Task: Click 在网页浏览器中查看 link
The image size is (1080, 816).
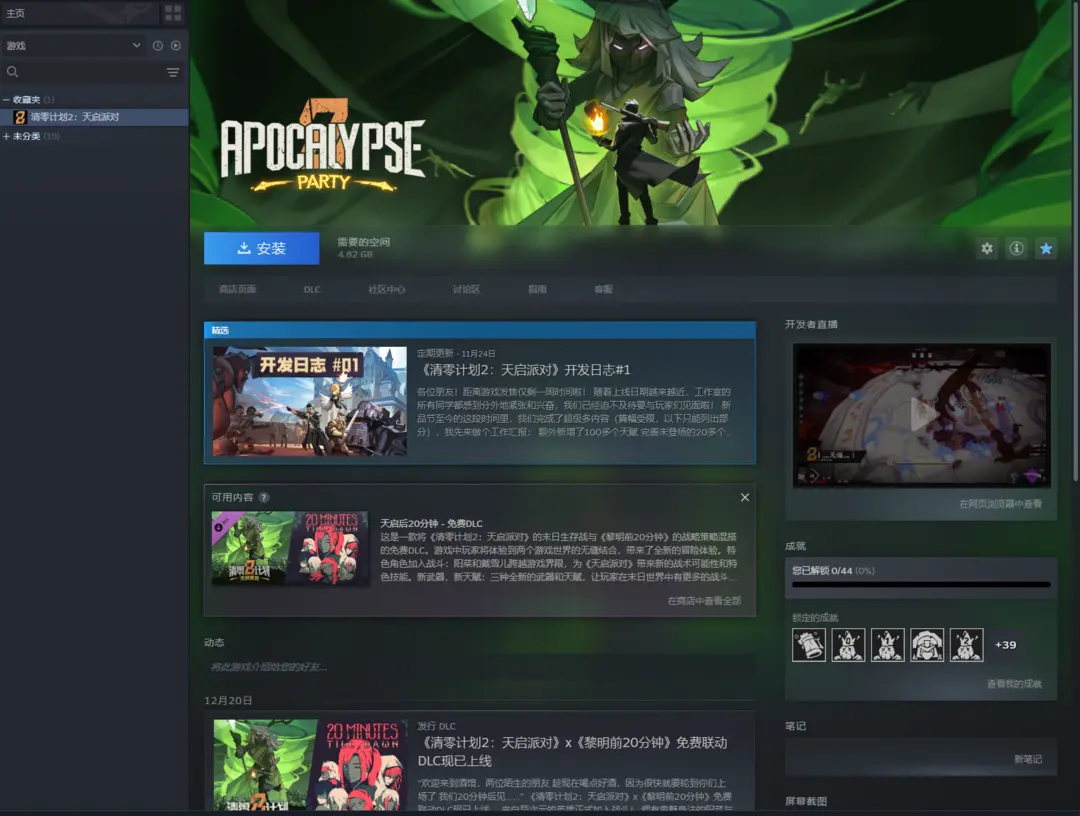Action: coord(1000,504)
